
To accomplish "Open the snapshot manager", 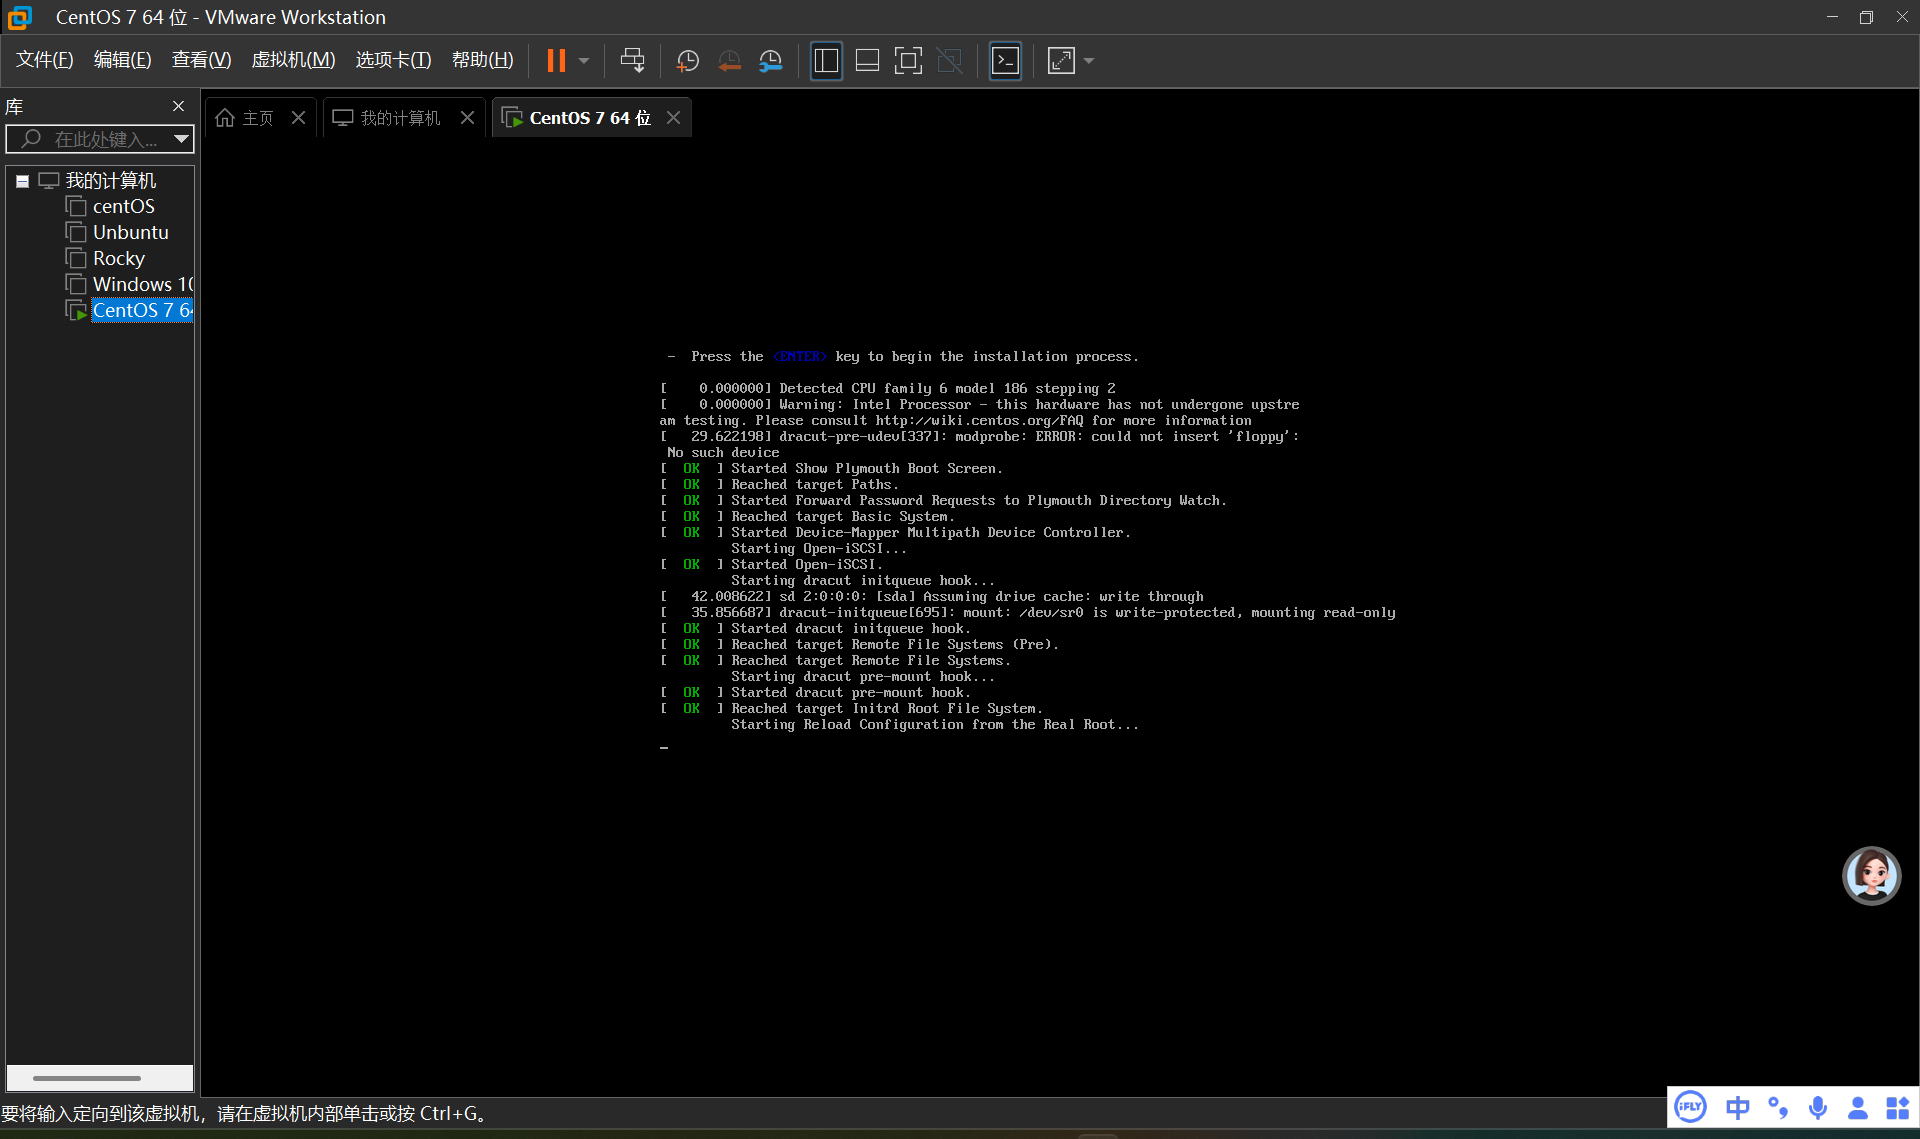I will coord(771,61).
